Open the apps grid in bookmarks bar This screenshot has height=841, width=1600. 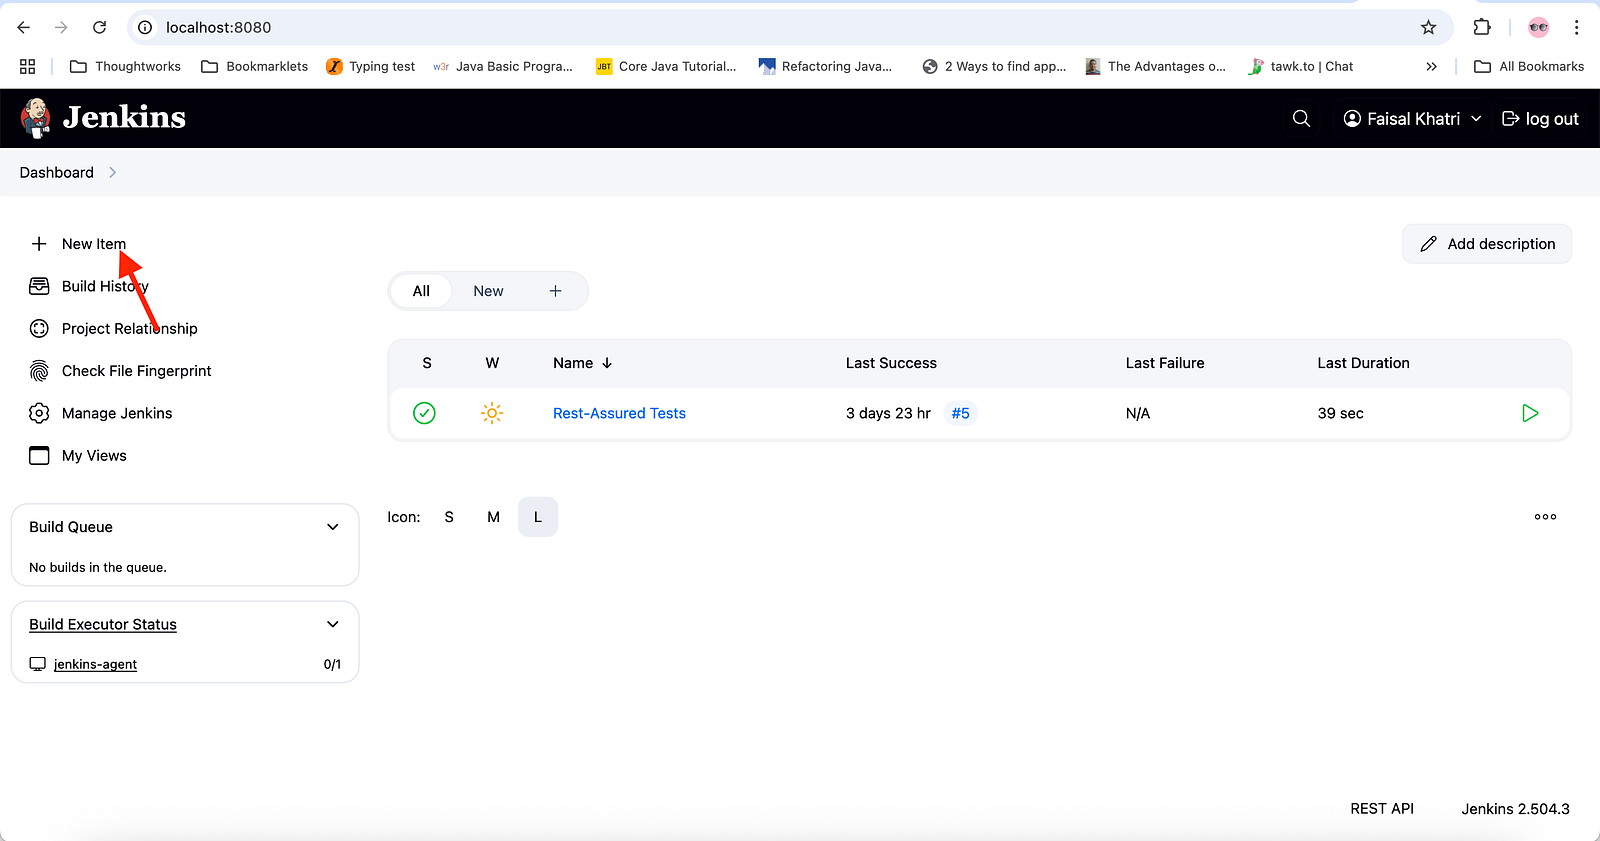[x=27, y=66]
